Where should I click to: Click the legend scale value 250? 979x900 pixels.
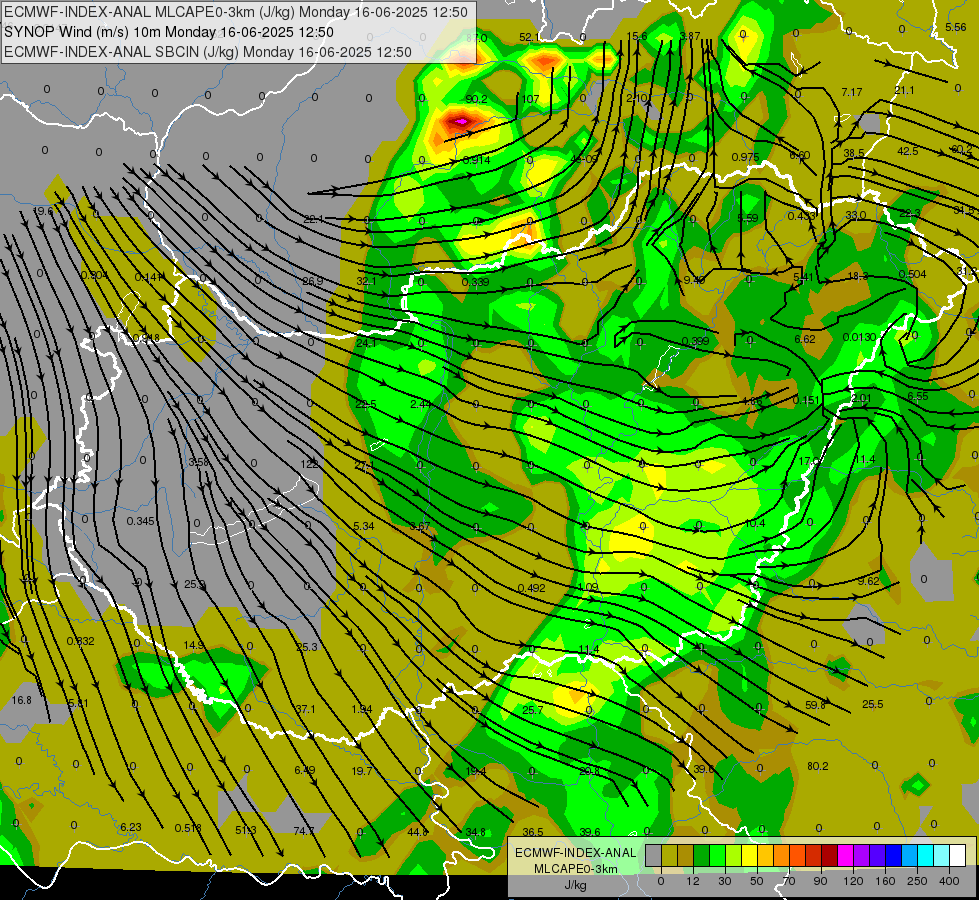click(917, 881)
